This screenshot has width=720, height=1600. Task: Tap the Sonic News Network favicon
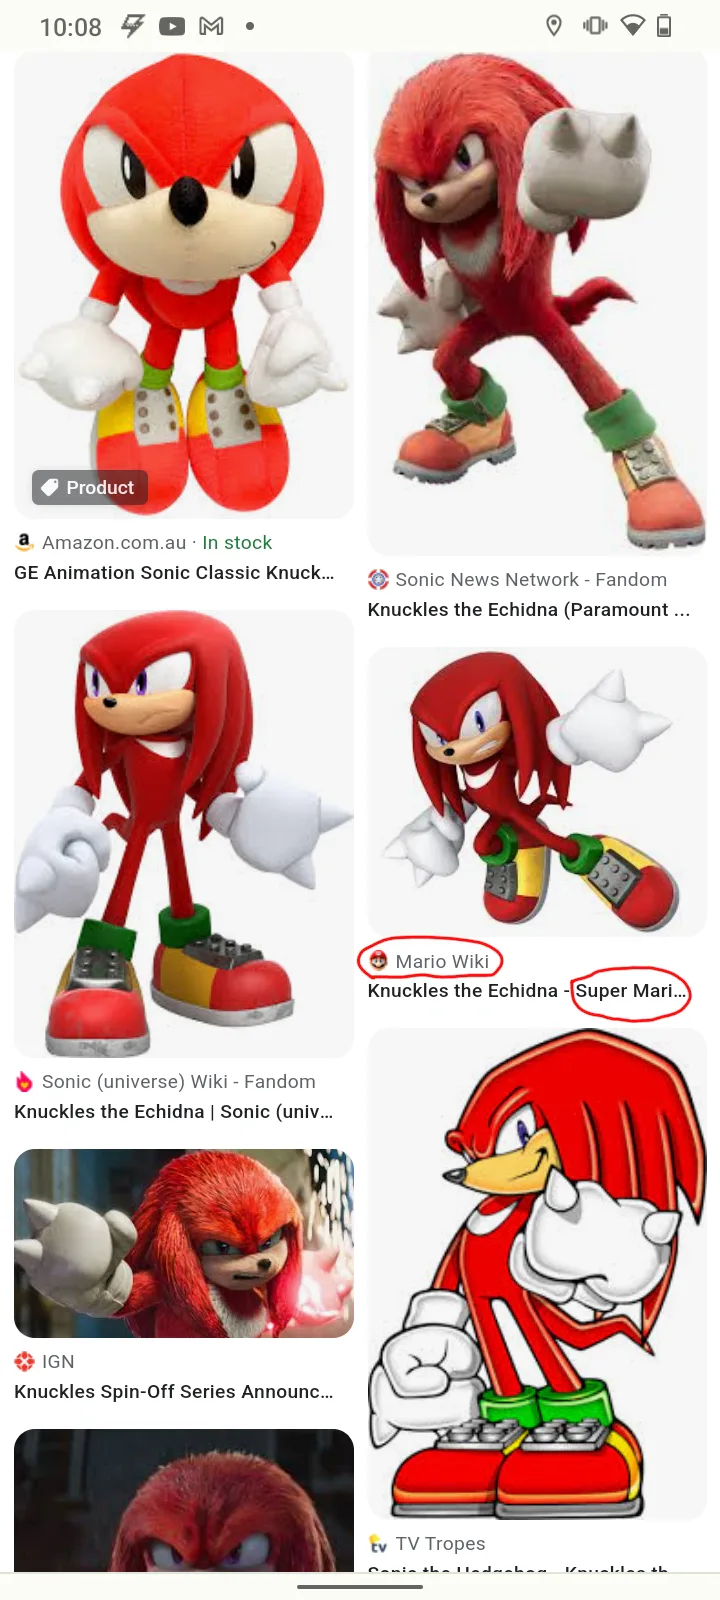pos(378,579)
